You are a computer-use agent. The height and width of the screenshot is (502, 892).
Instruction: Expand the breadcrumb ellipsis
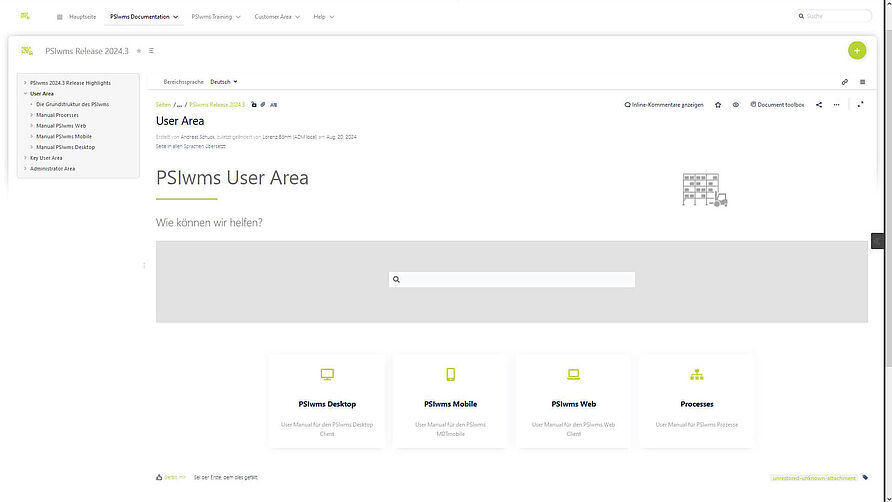coord(179,105)
